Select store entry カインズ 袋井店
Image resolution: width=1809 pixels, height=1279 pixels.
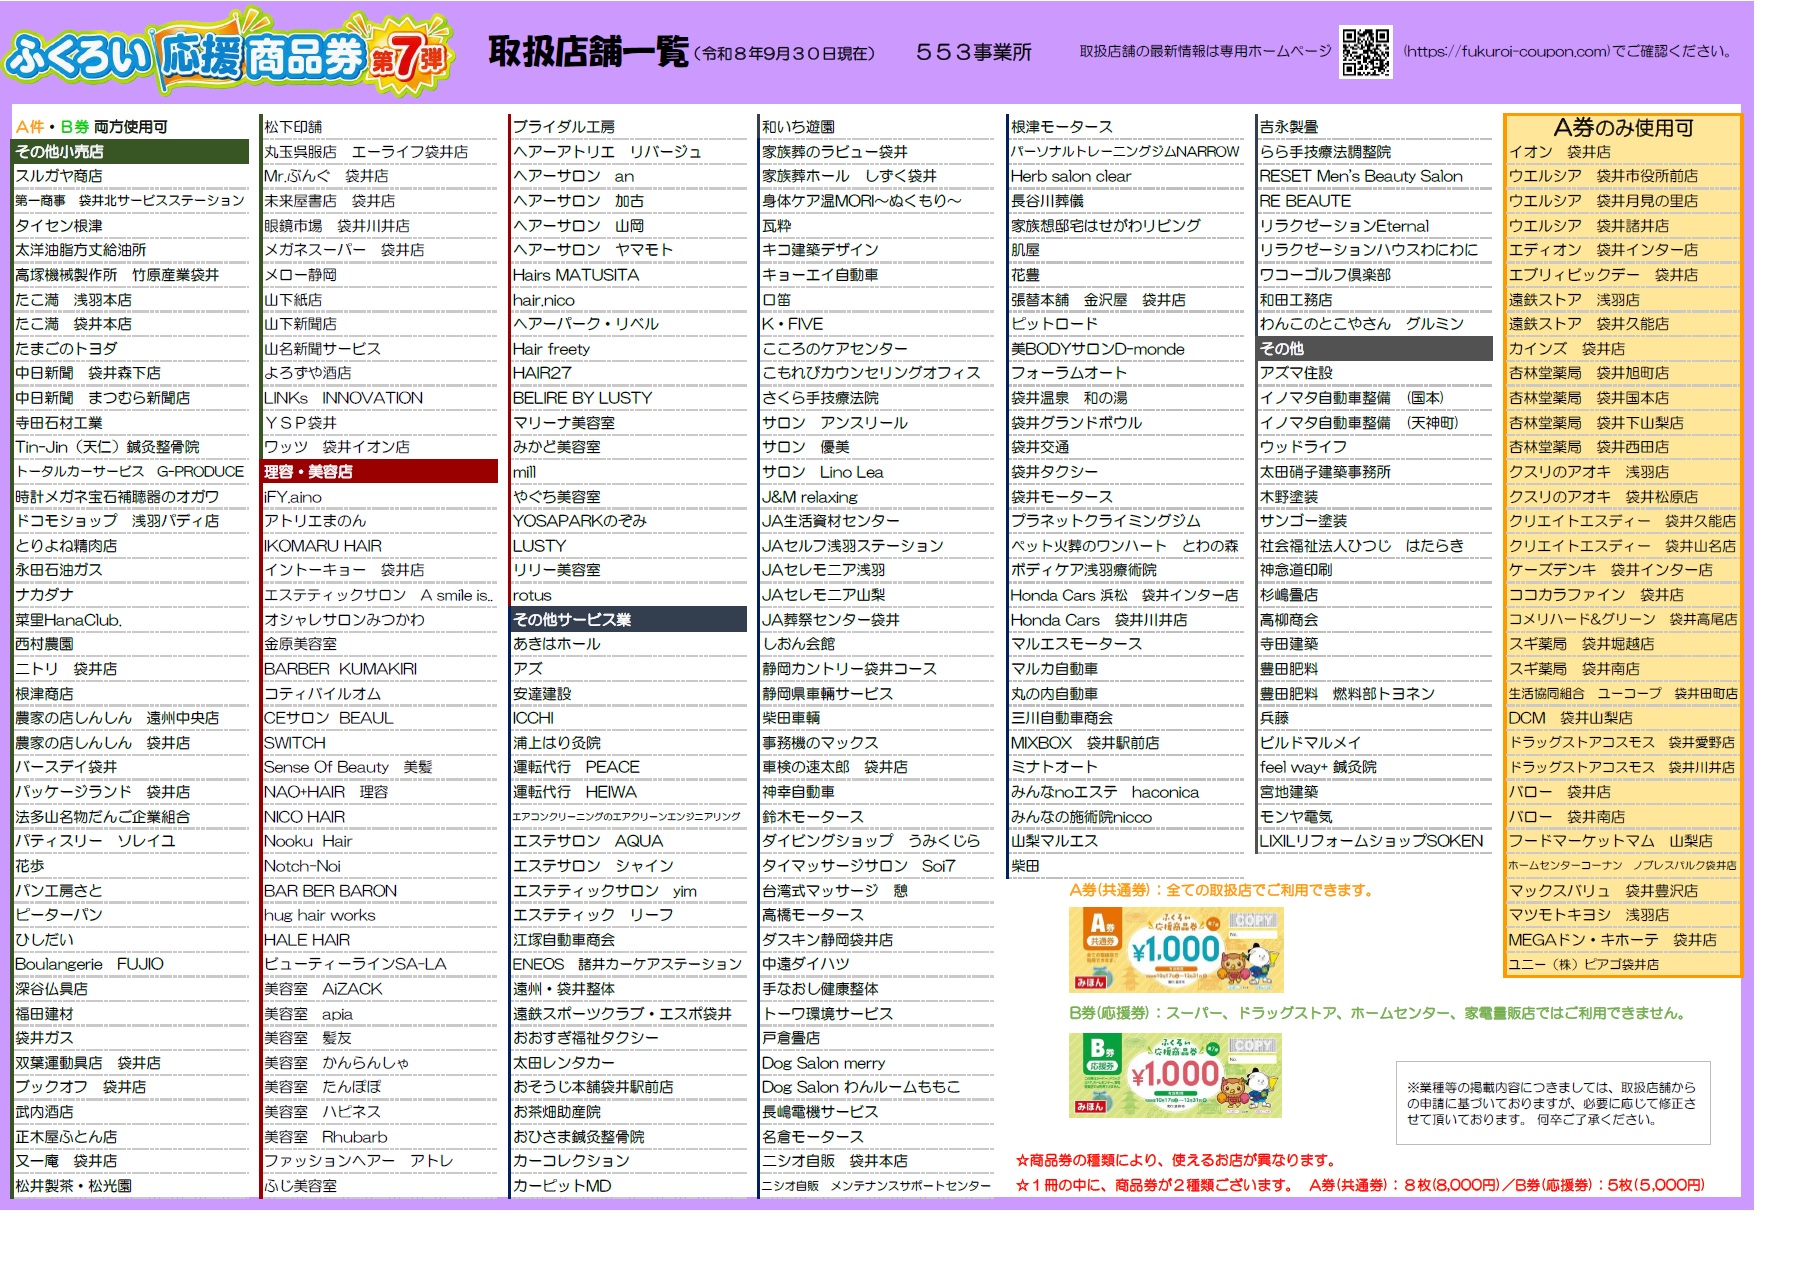point(1567,349)
